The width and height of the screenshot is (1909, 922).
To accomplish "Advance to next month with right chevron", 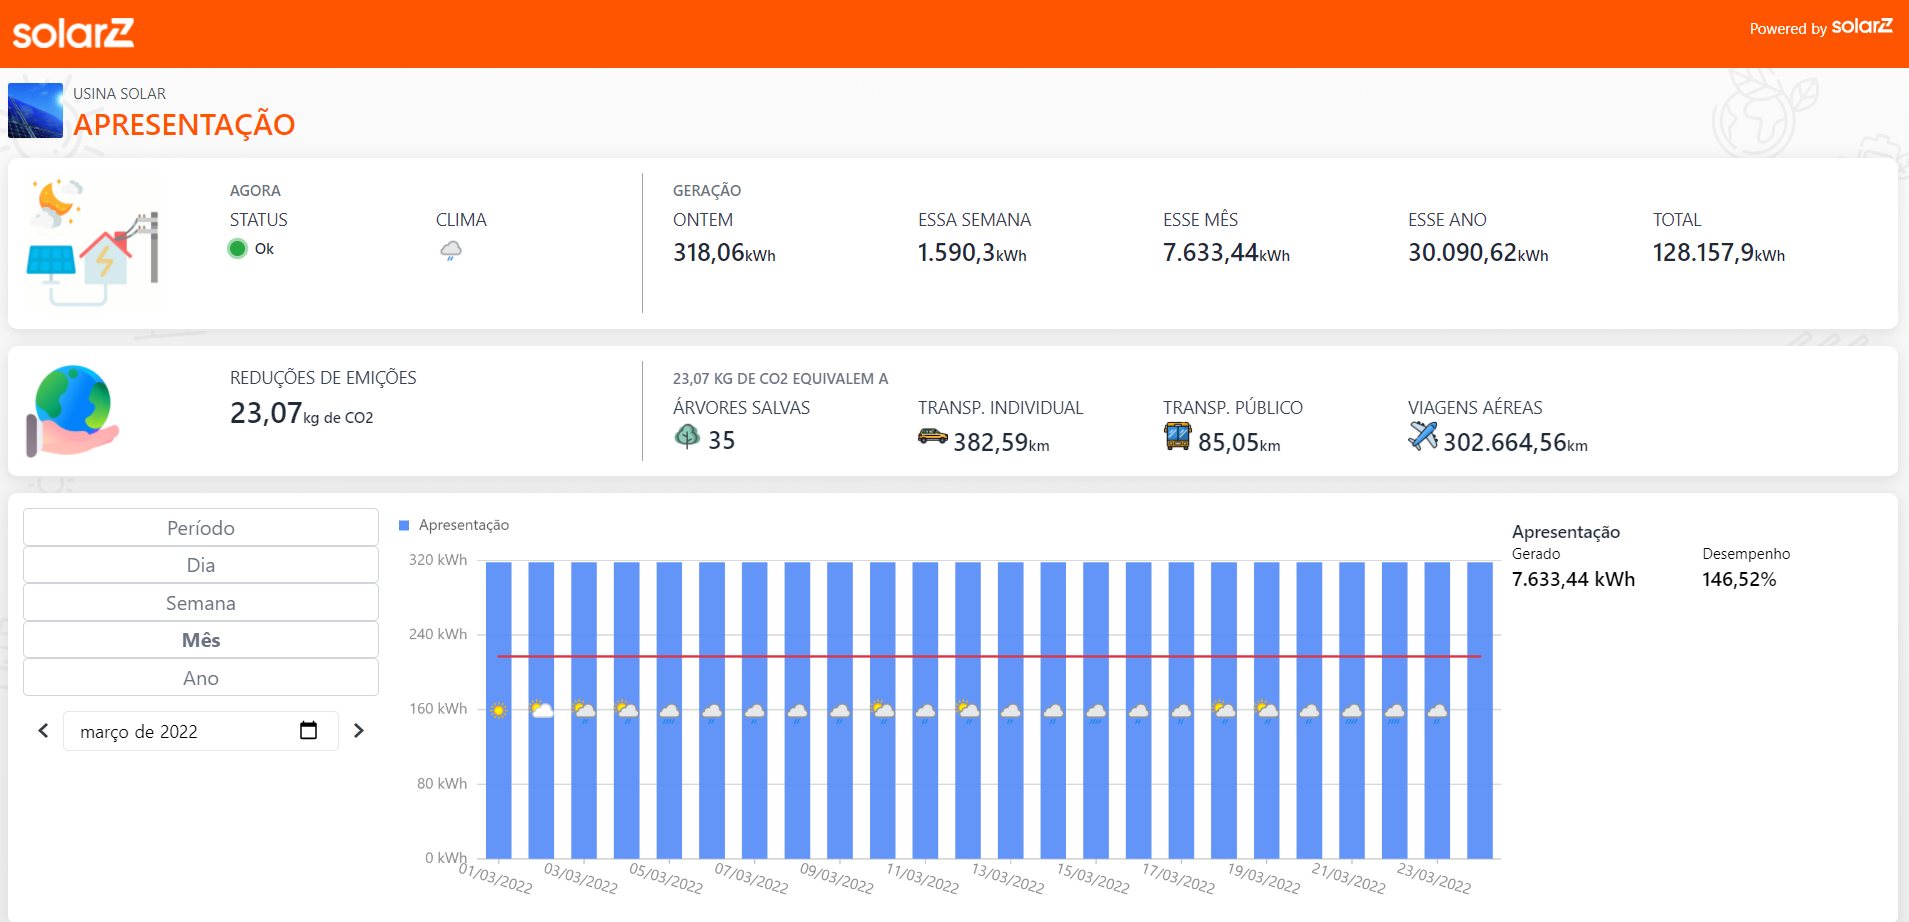I will (359, 731).
